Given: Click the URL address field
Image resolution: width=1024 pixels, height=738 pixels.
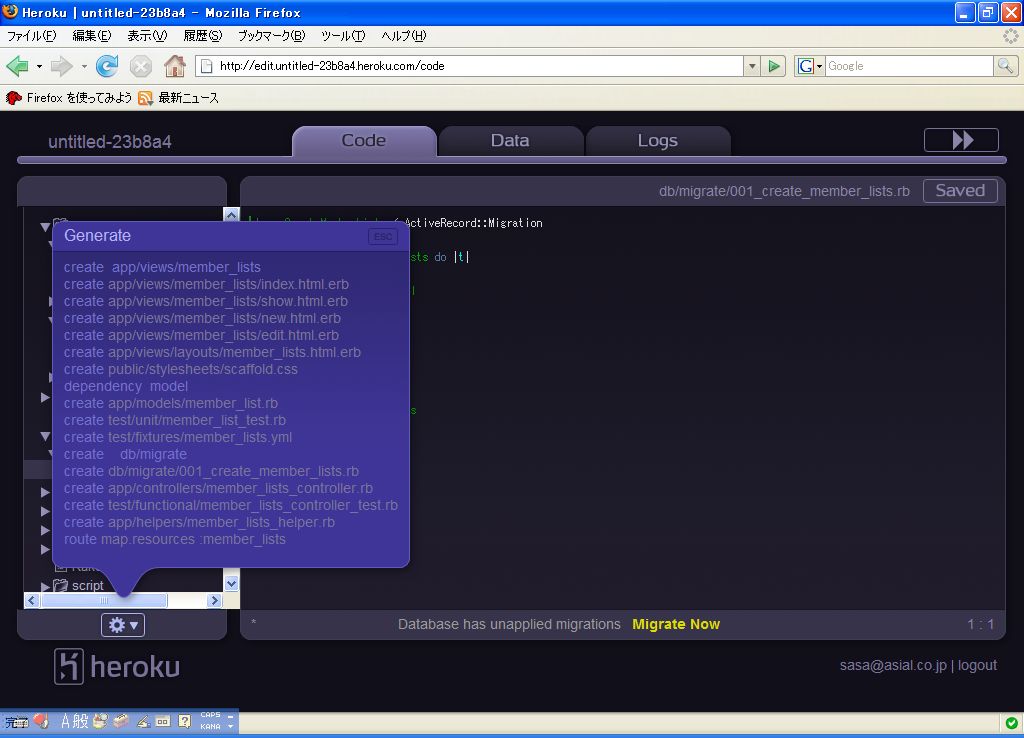Looking at the screenshot, I should (x=470, y=66).
